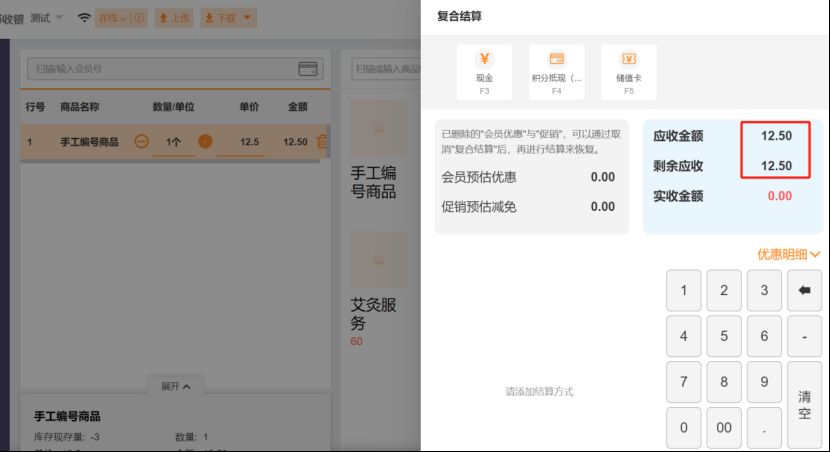
Task: Click the 上传 upload button
Action: tap(173, 18)
